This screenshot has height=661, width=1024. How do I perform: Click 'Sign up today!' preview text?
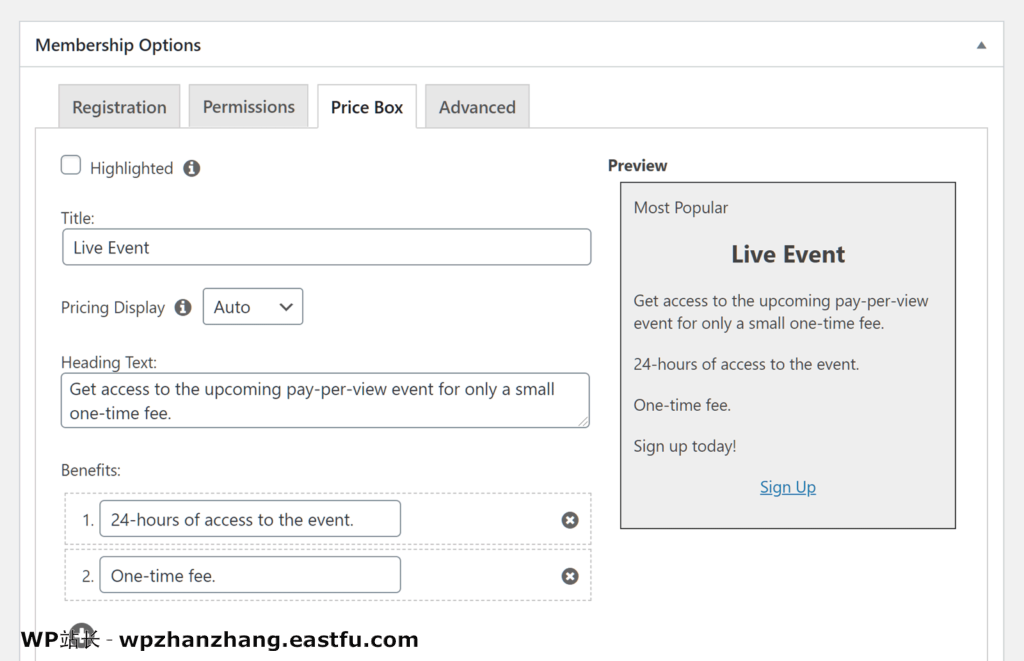click(x=684, y=446)
